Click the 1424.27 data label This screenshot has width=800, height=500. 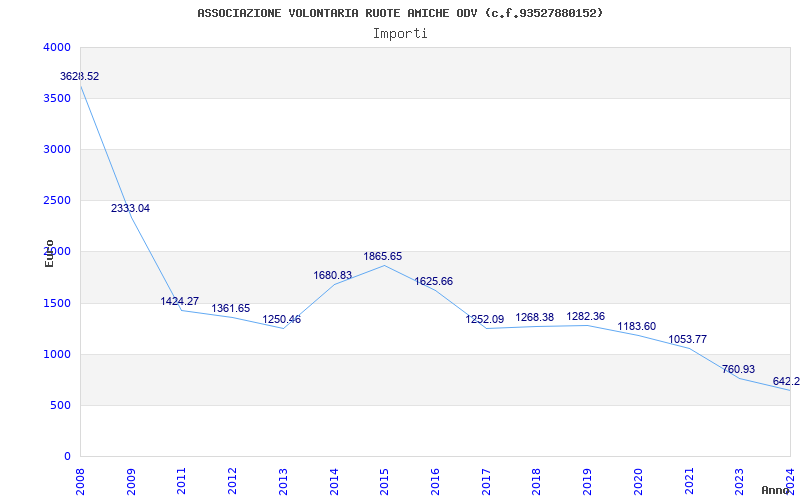[180, 302]
